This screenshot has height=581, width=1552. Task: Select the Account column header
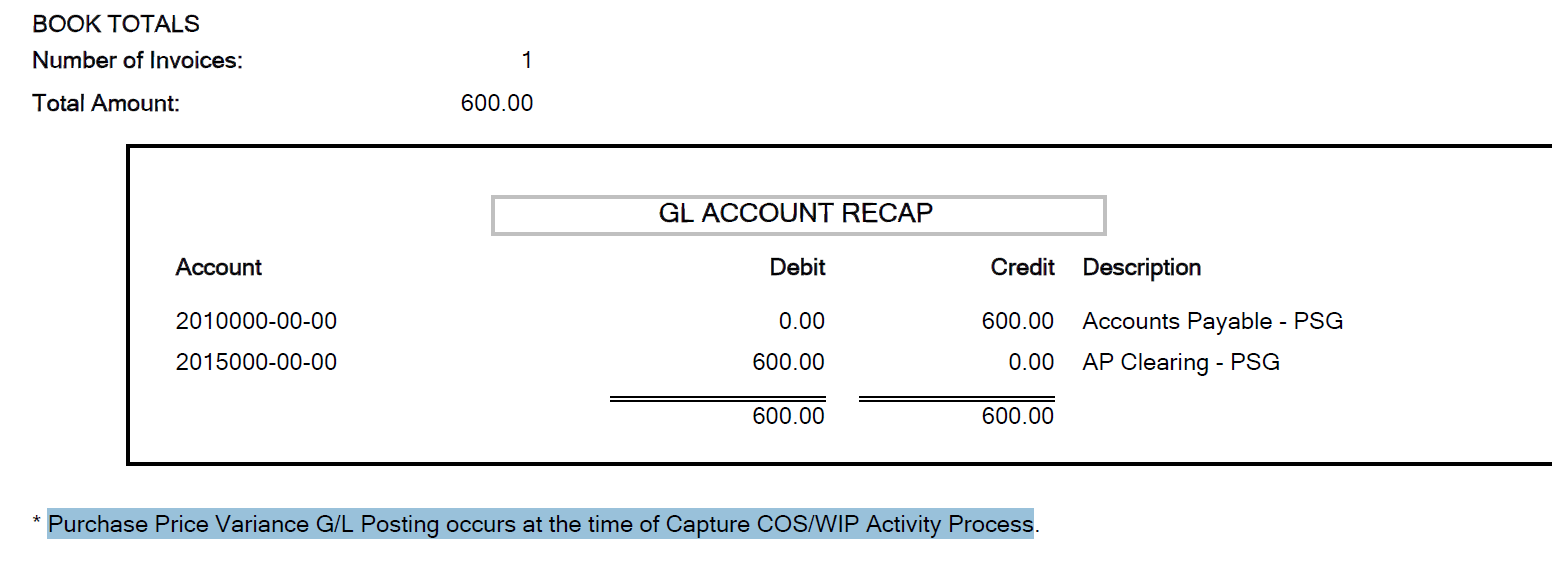219,267
